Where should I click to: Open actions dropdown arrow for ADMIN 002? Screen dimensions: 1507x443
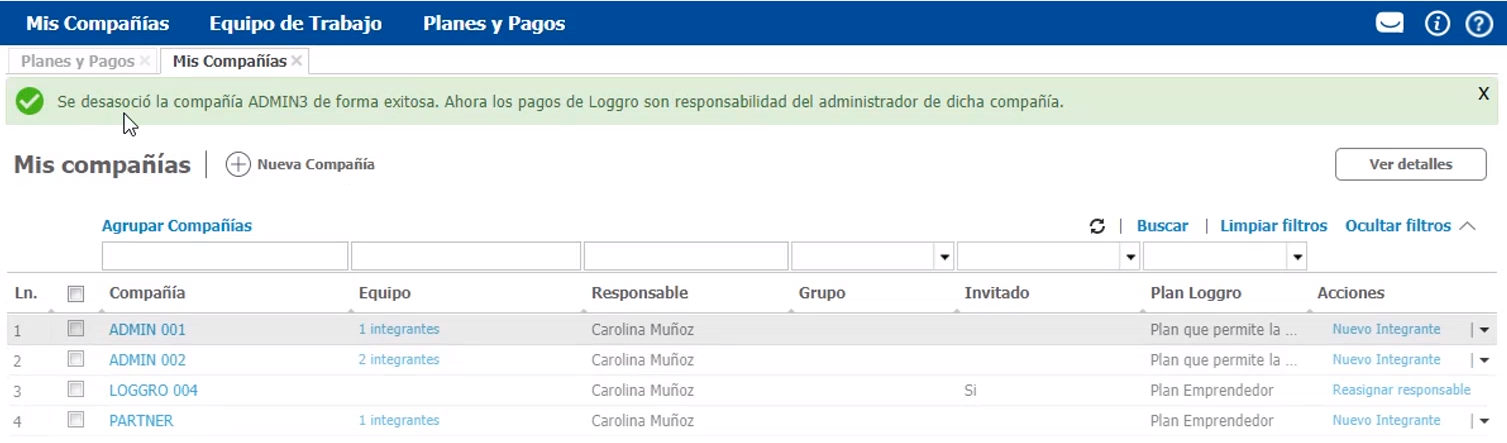pos(1484,360)
